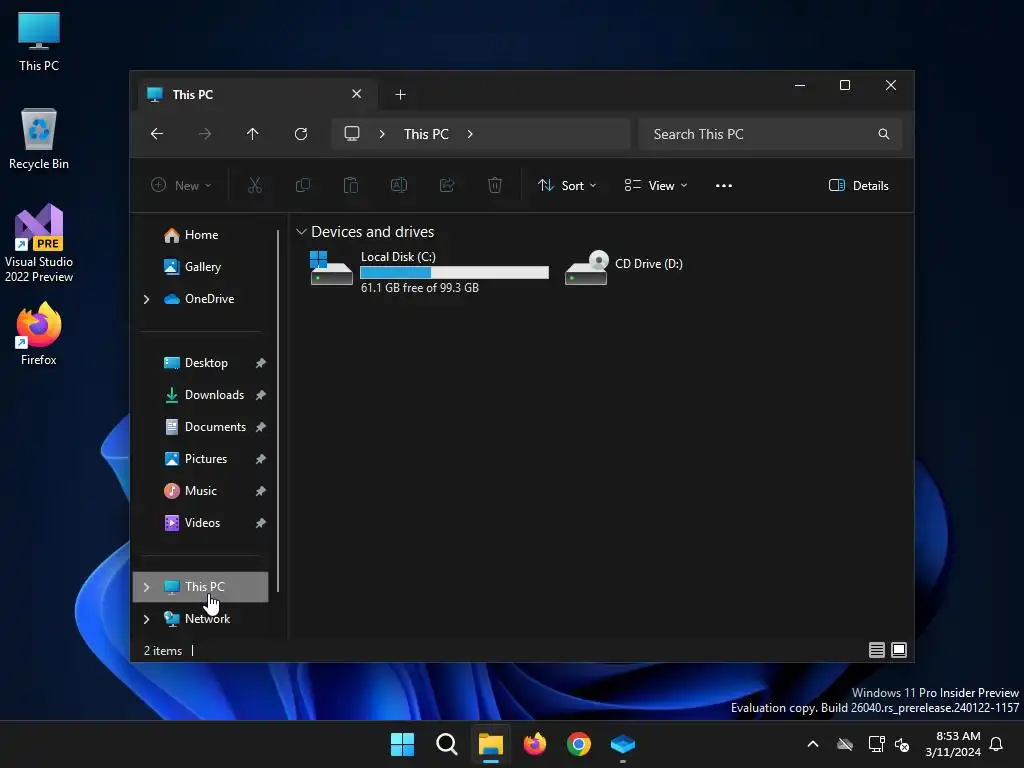
Task: Open Downloads folder in sidebar
Action: [214, 395]
